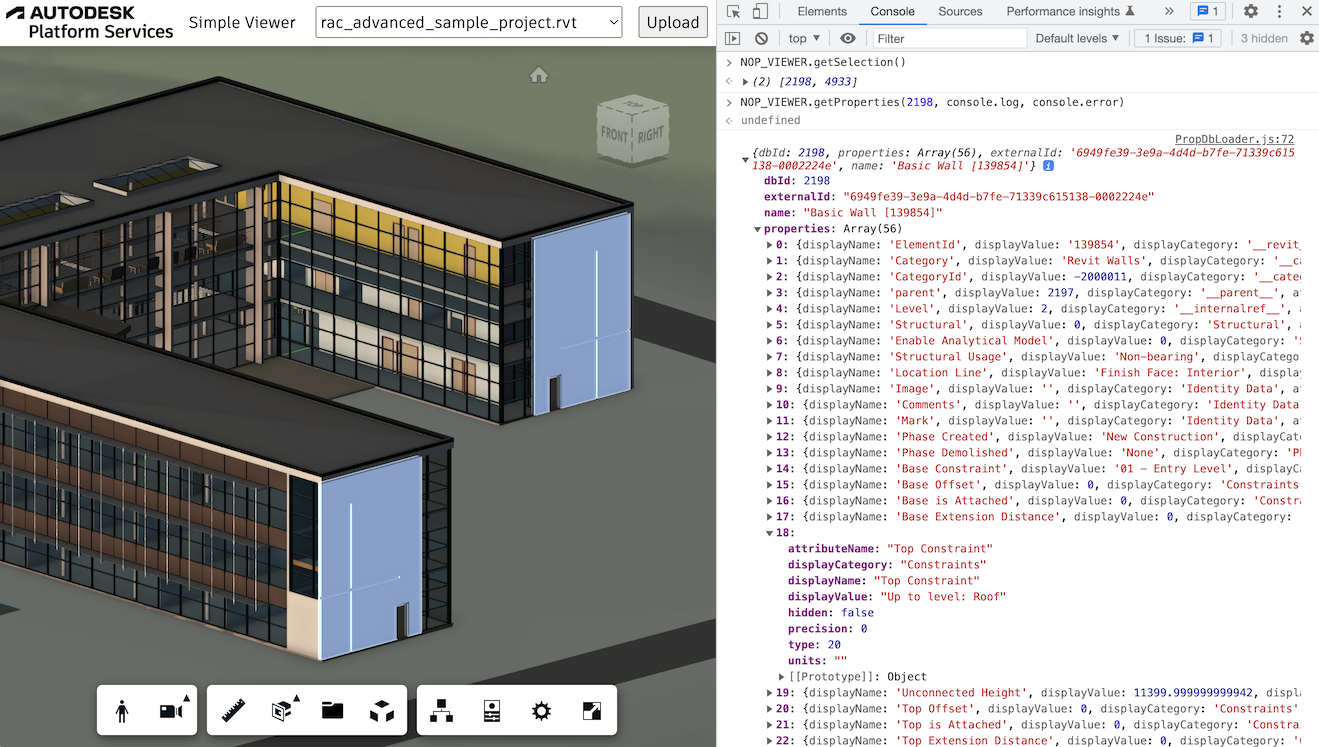The image size is (1319, 747).
Task: Open the Document Browser folder icon
Action: click(333, 711)
